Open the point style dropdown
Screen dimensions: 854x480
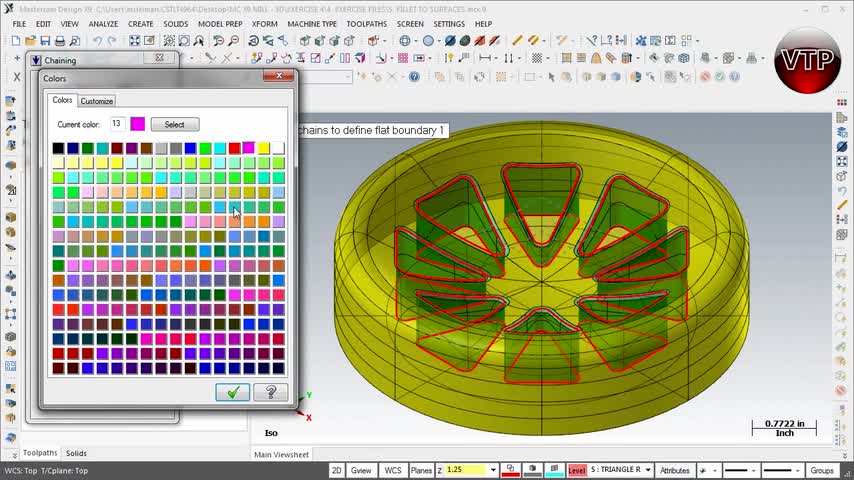tap(715, 471)
